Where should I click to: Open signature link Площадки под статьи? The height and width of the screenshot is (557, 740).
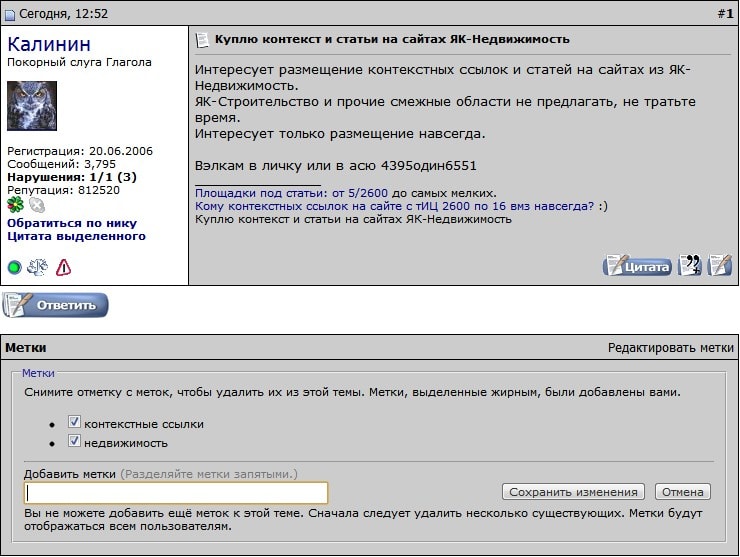291,193
